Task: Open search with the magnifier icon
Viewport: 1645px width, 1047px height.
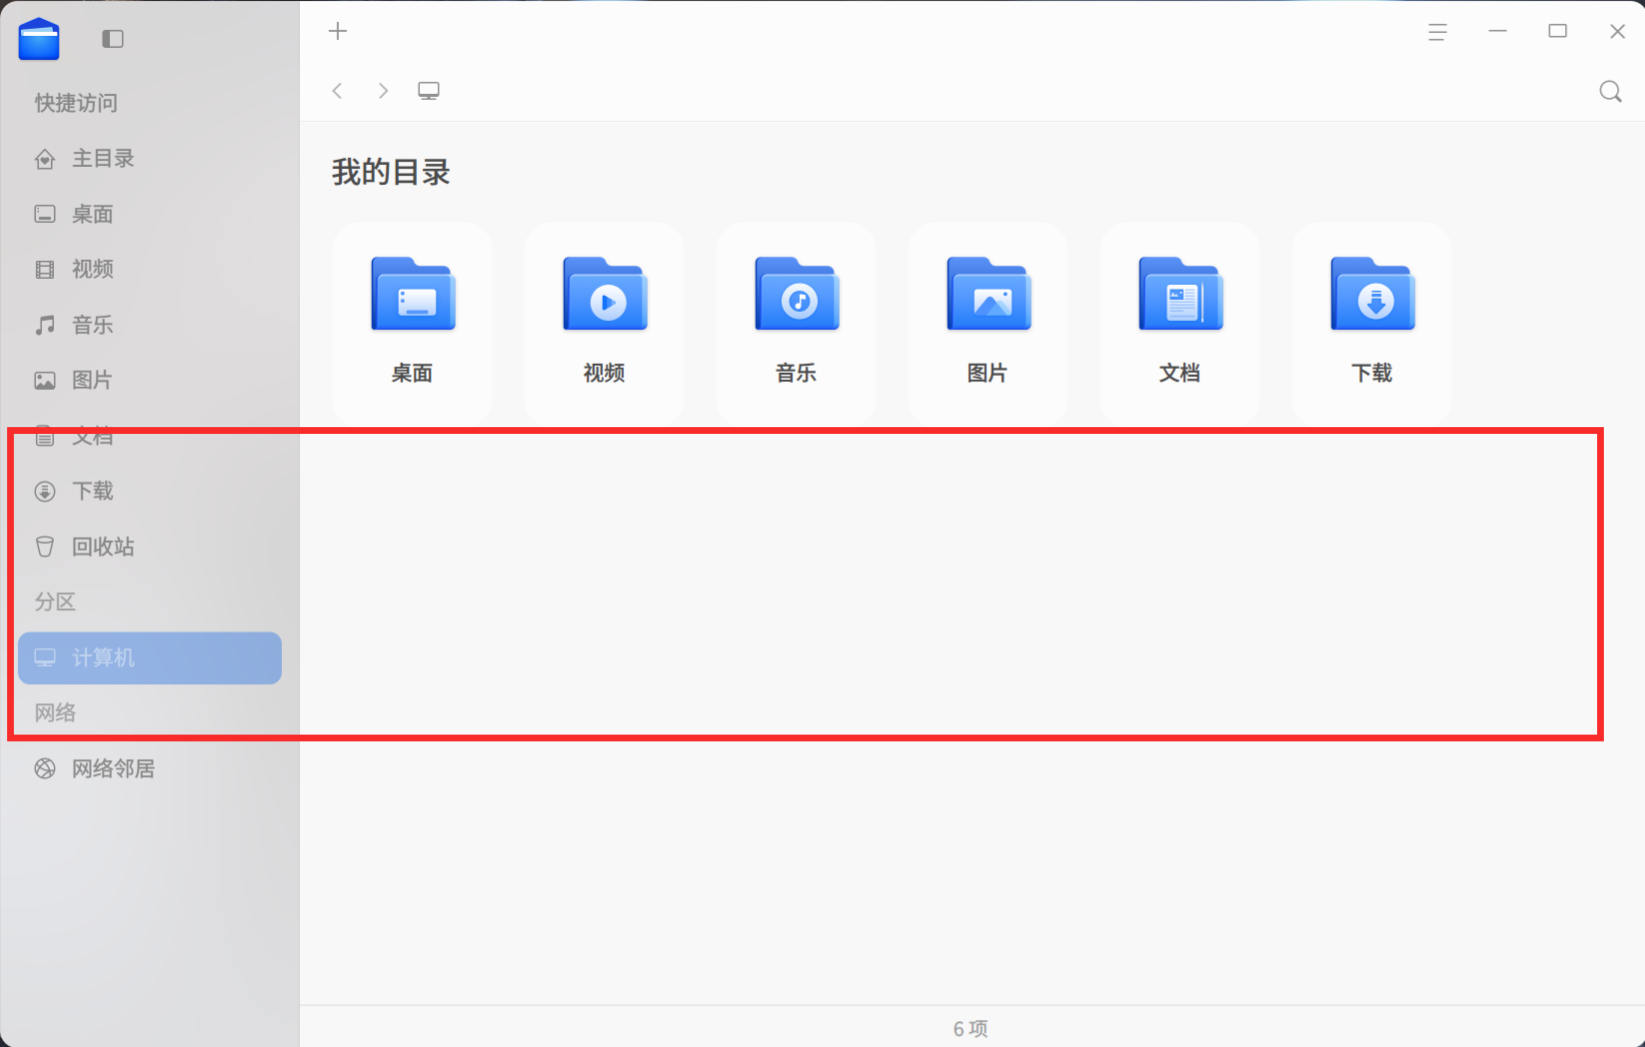Action: tap(1610, 92)
